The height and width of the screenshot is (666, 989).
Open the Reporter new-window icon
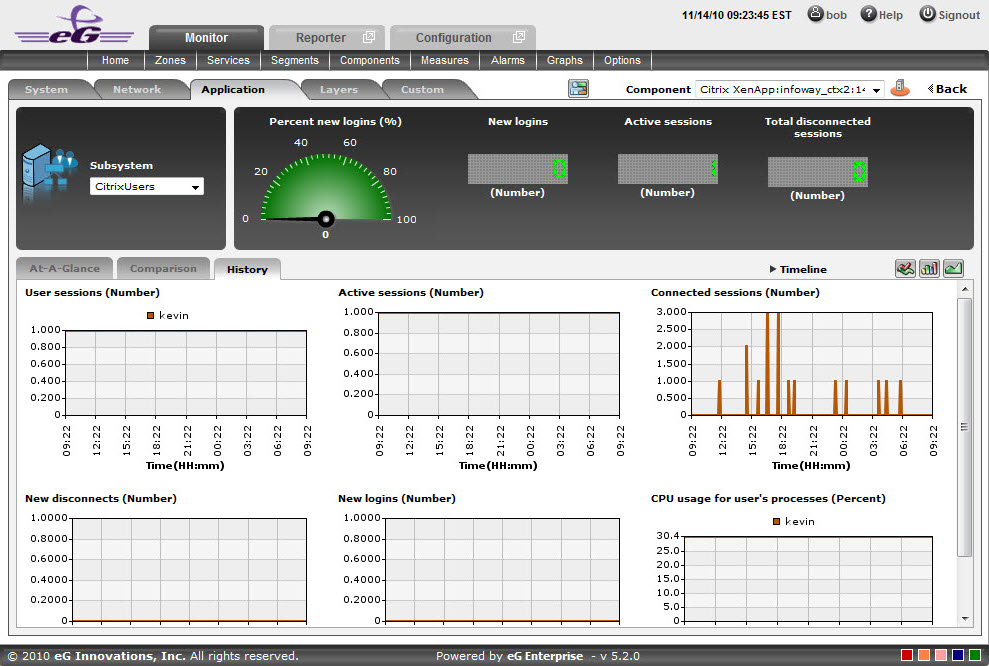[369, 37]
